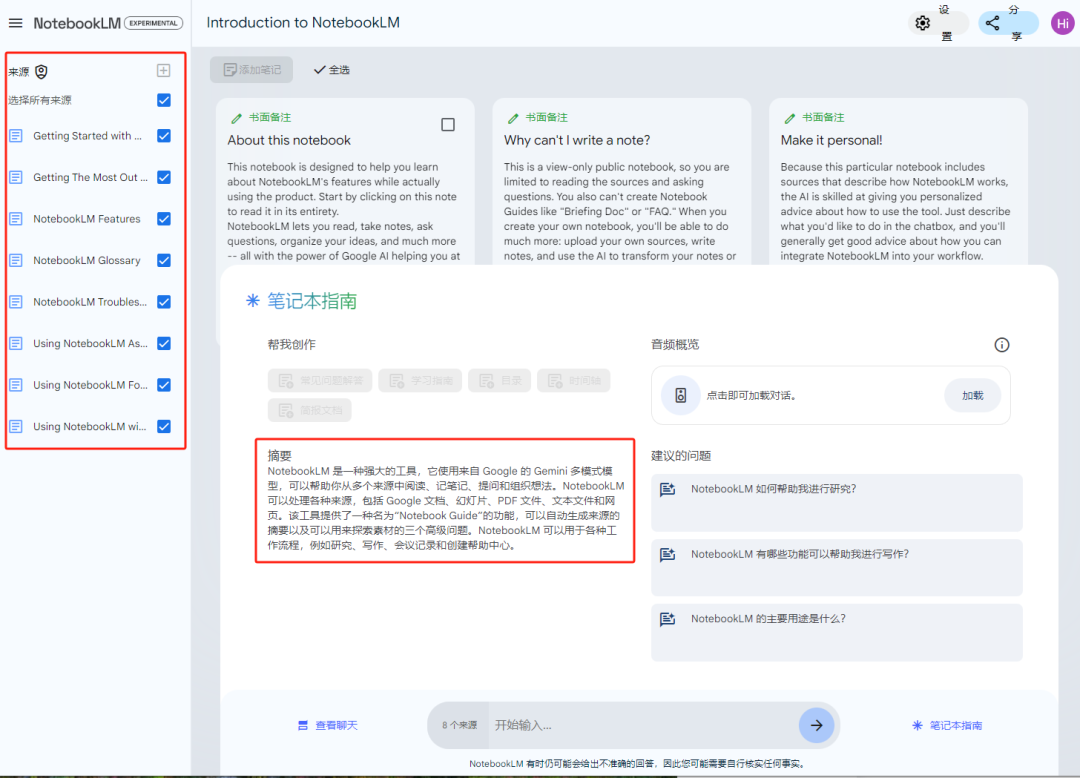The height and width of the screenshot is (778, 1080).
Task: Click the 简报文档 briefing doc button
Action: (x=310, y=410)
